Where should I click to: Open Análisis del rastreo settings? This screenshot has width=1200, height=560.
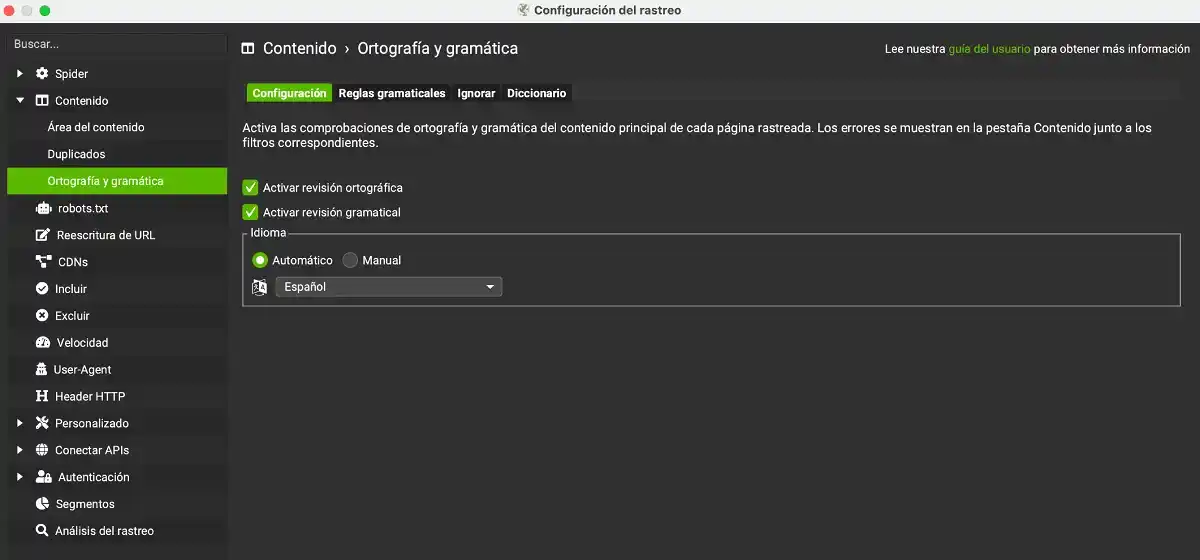(117, 531)
